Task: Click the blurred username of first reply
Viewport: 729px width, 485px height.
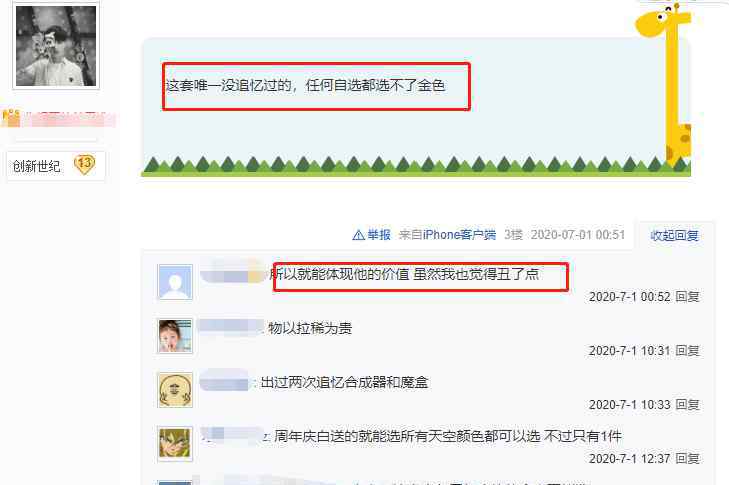Action: point(232,273)
